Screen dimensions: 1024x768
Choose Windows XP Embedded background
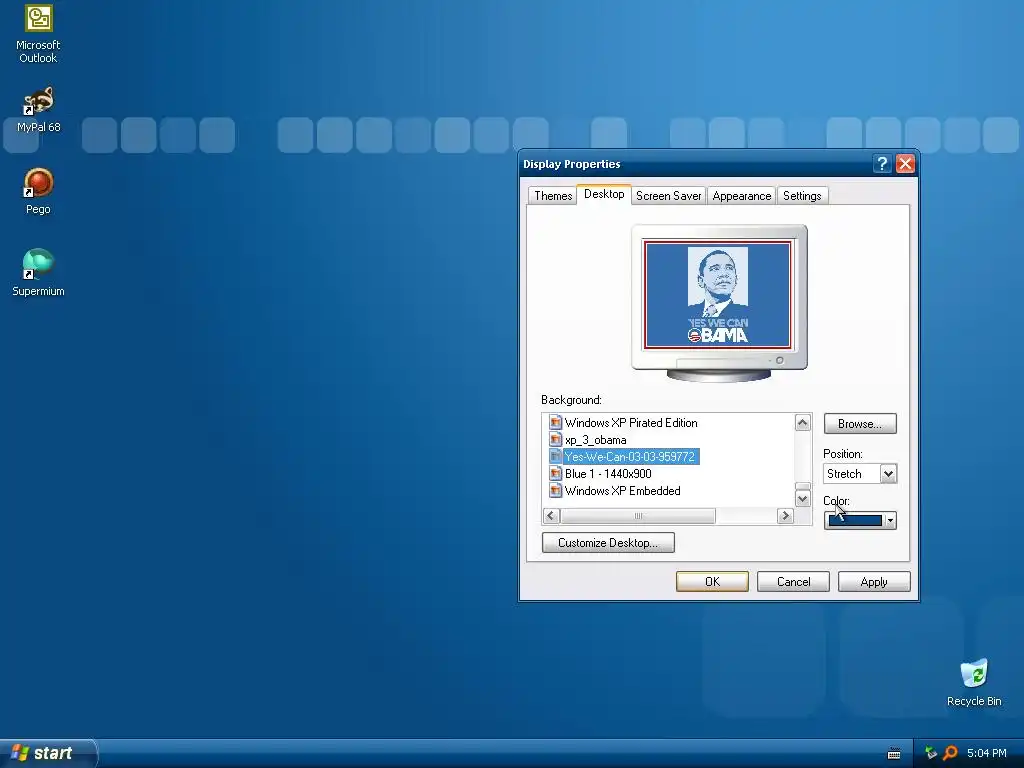coord(622,490)
